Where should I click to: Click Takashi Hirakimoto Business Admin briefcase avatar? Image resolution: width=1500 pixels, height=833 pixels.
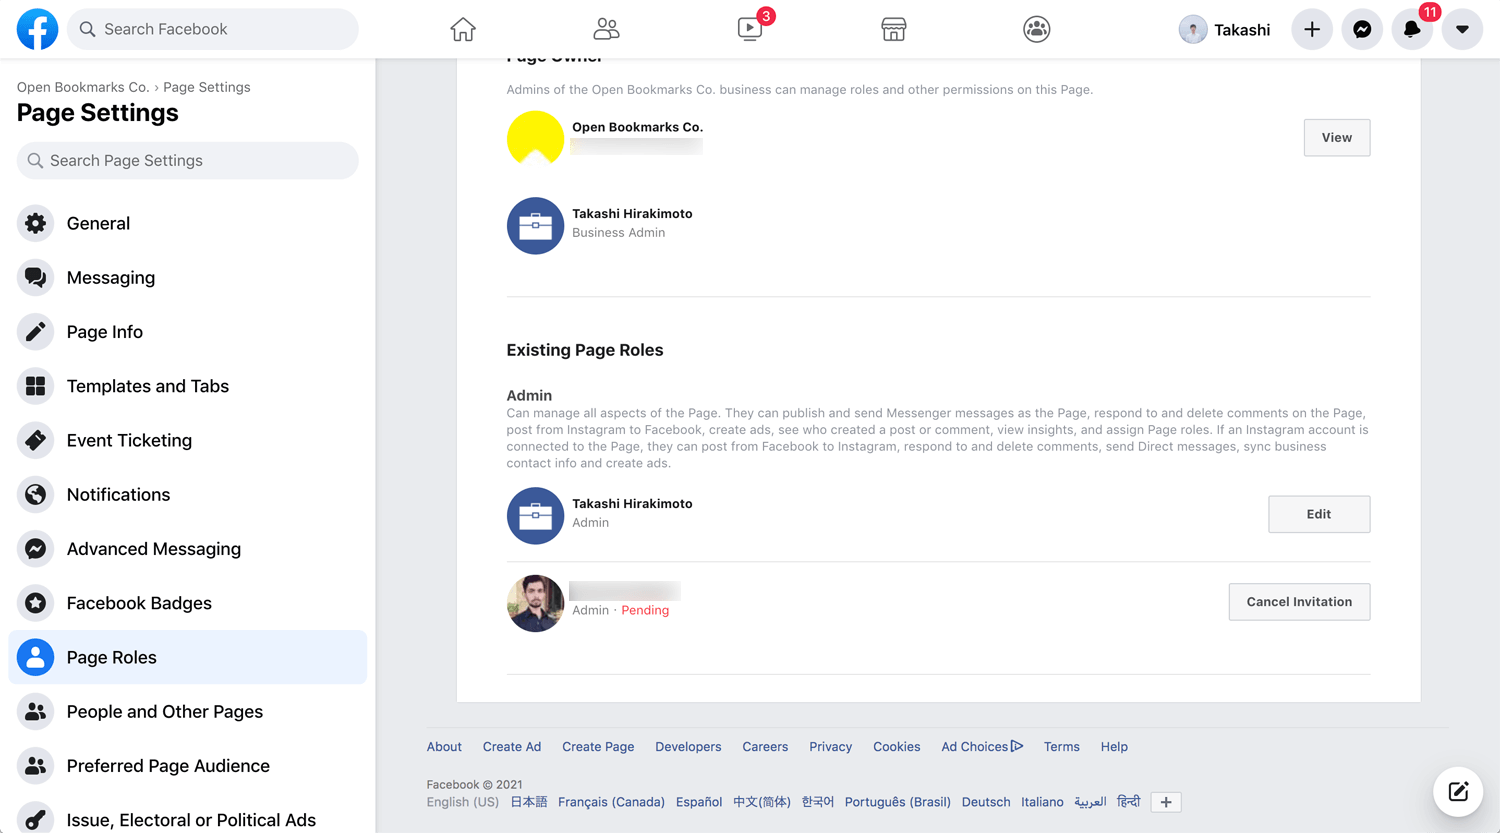click(535, 226)
